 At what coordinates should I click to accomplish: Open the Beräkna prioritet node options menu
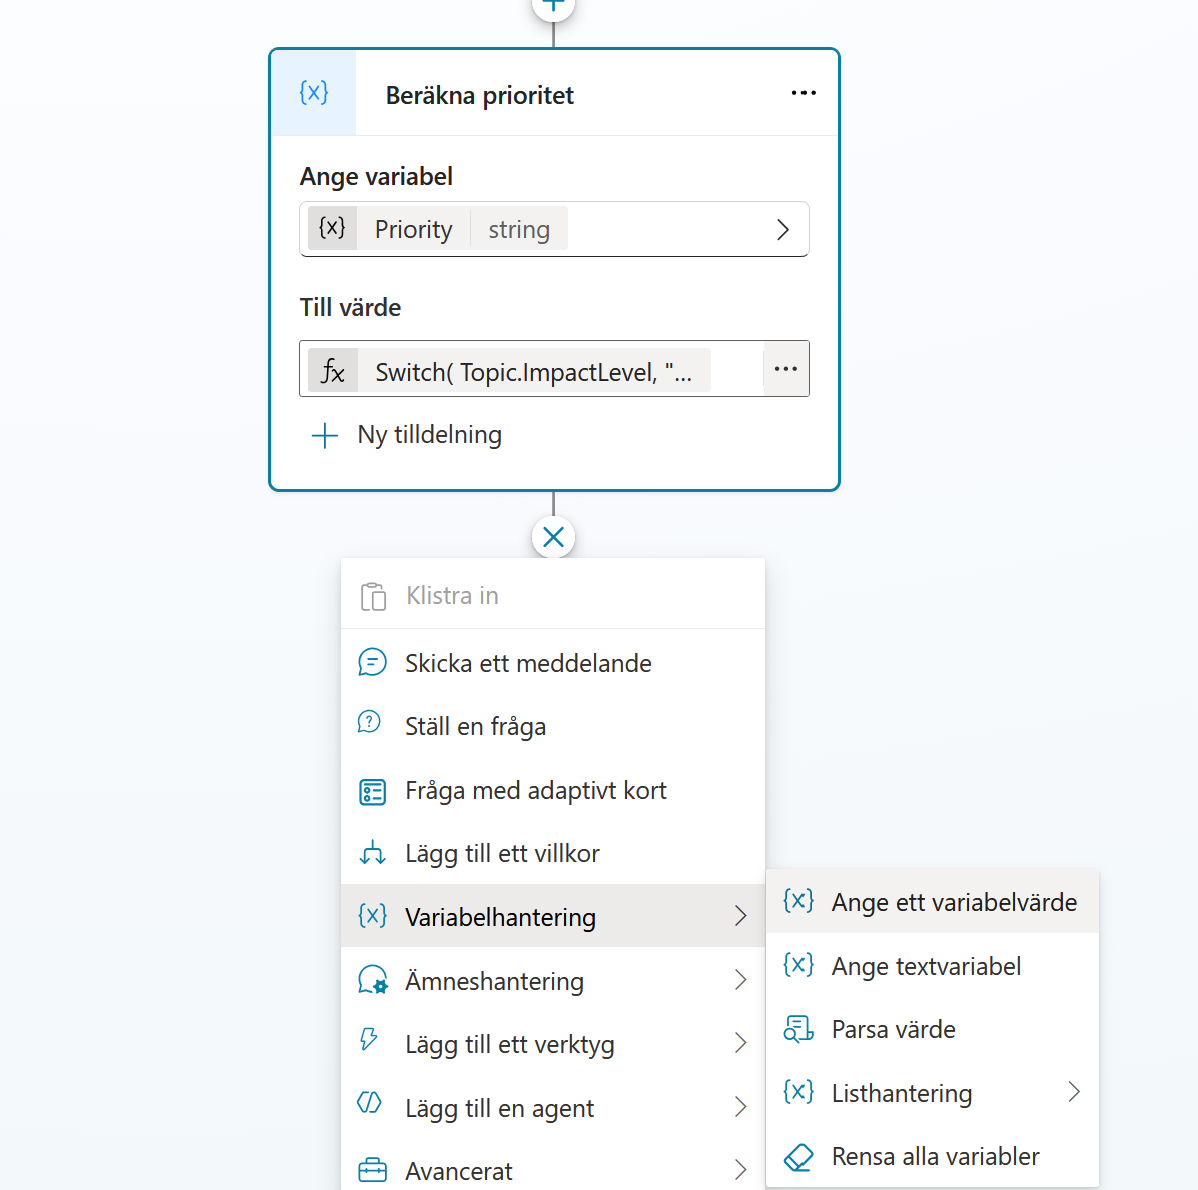pos(803,93)
